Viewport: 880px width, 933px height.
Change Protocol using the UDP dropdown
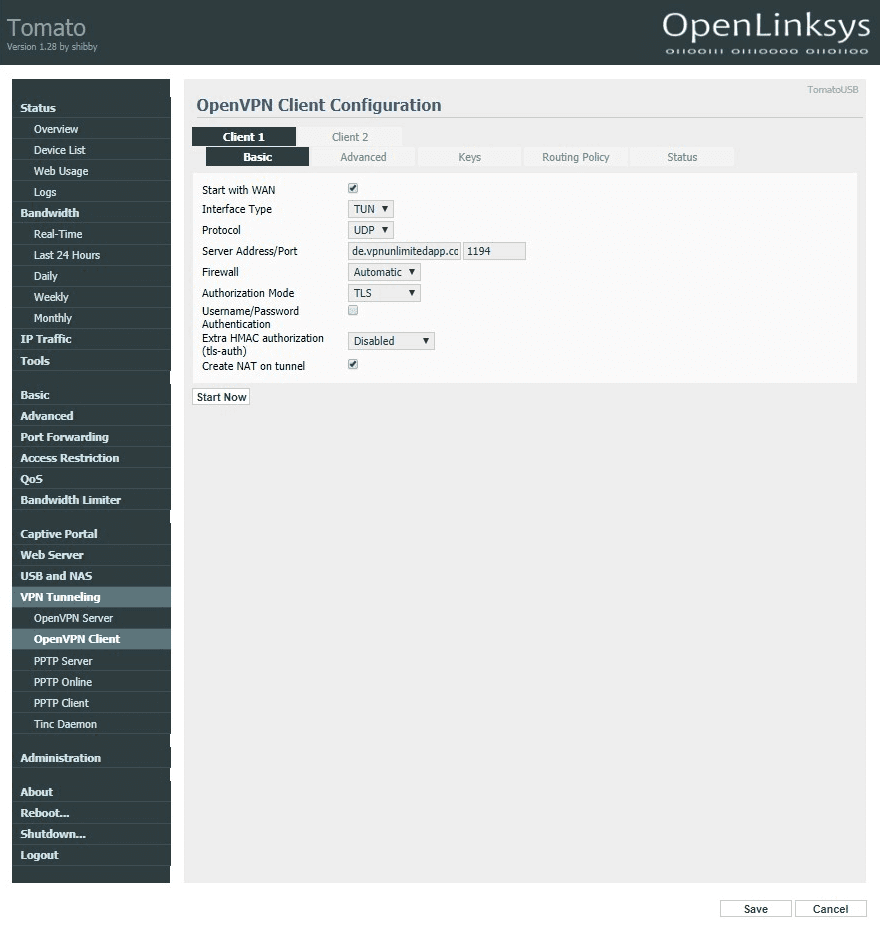[x=370, y=229]
